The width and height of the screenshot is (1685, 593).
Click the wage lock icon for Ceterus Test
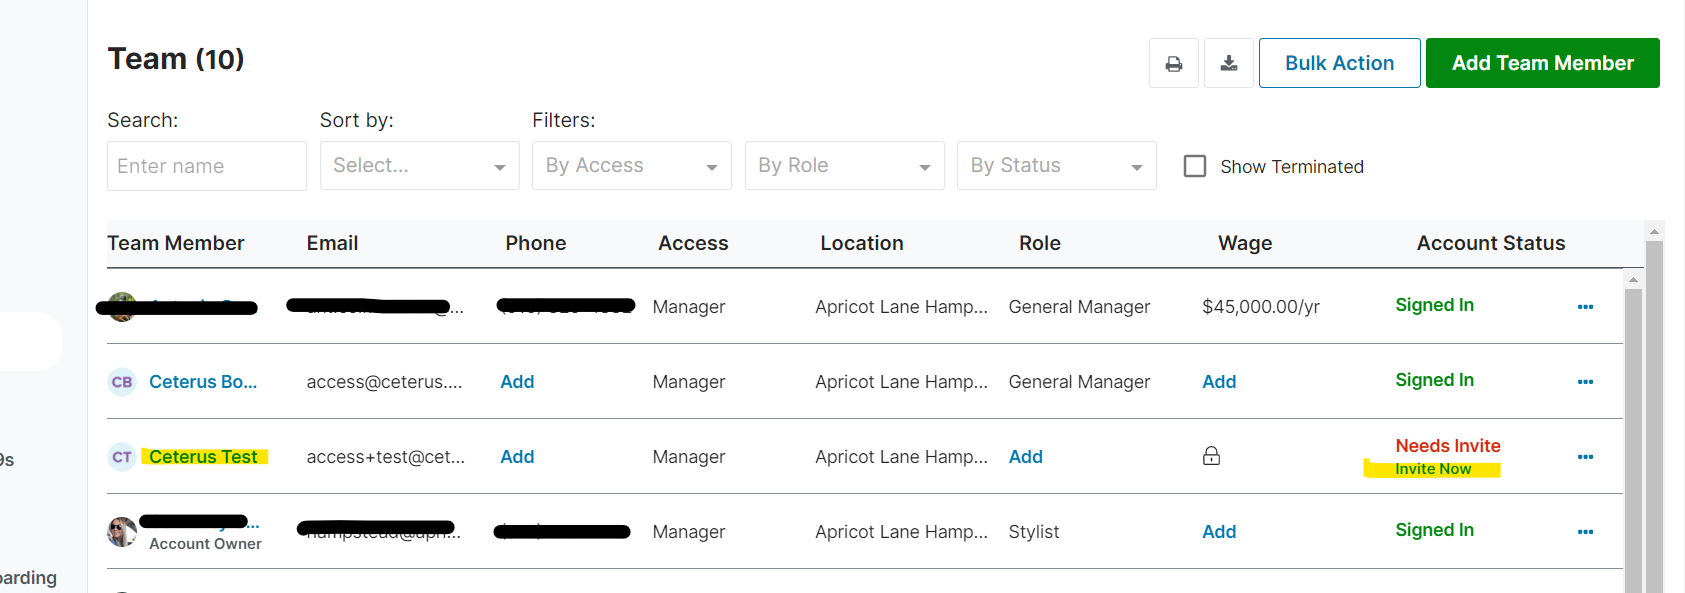click(x=1211, y=456)
